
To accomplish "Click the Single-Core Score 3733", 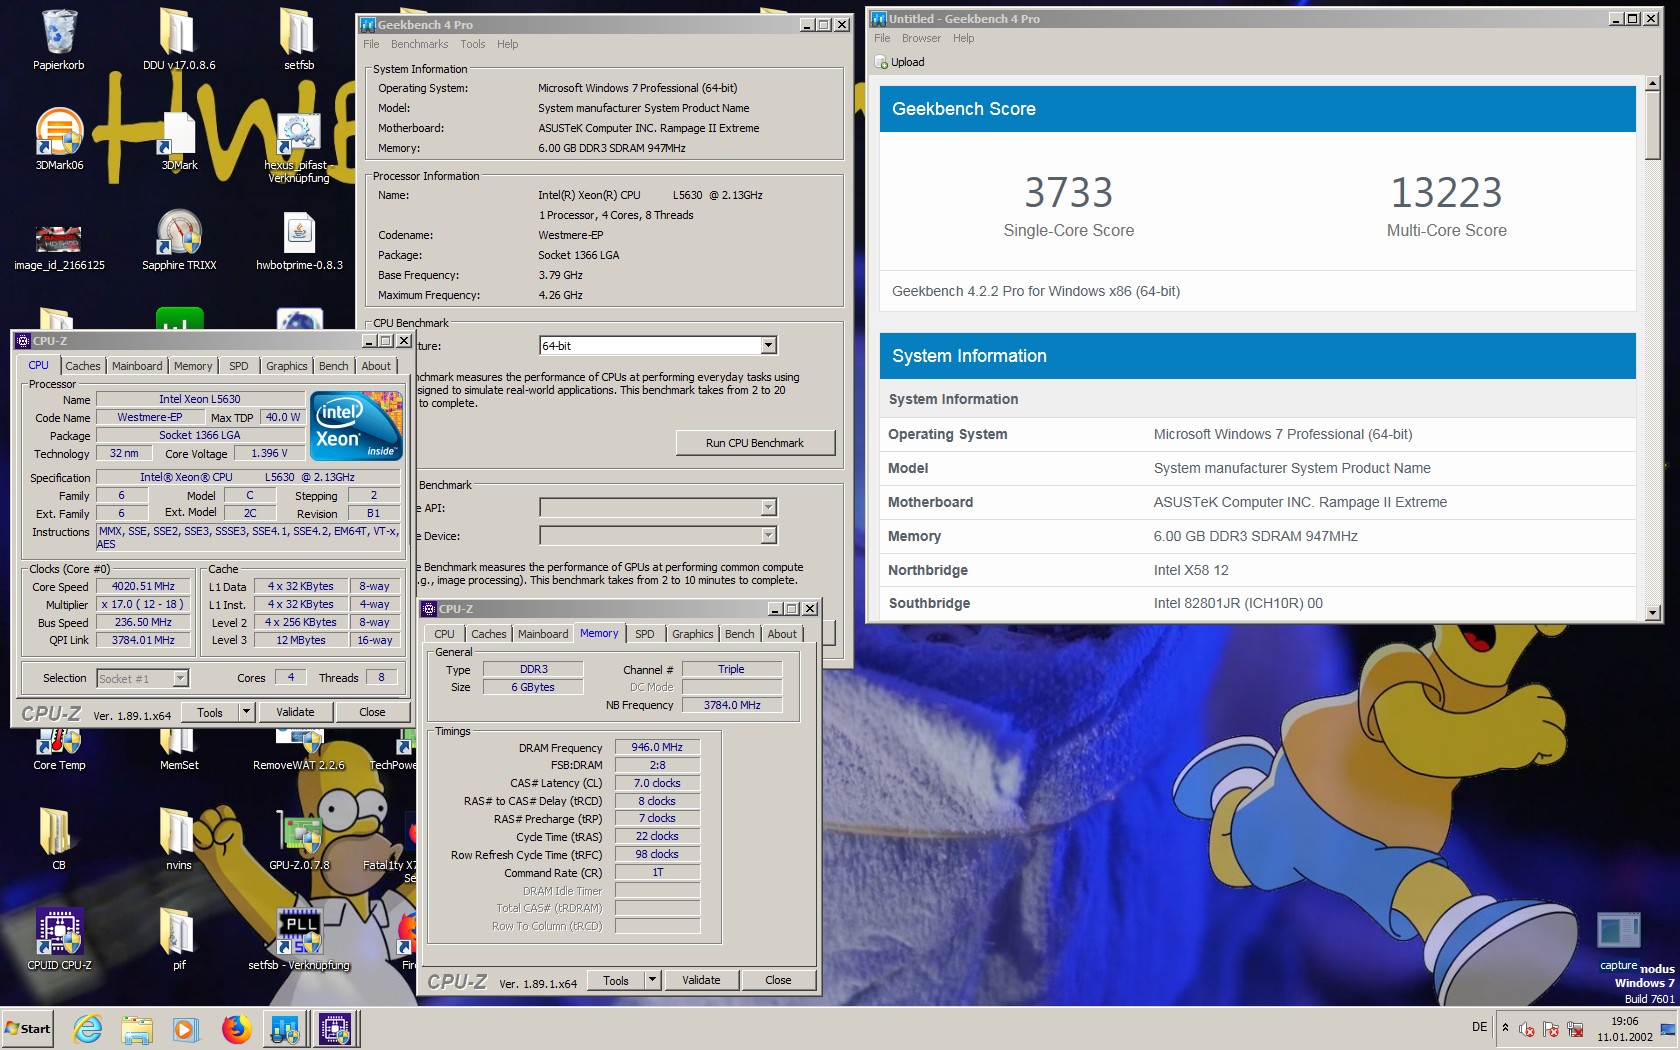I will tap(1068, 192).
